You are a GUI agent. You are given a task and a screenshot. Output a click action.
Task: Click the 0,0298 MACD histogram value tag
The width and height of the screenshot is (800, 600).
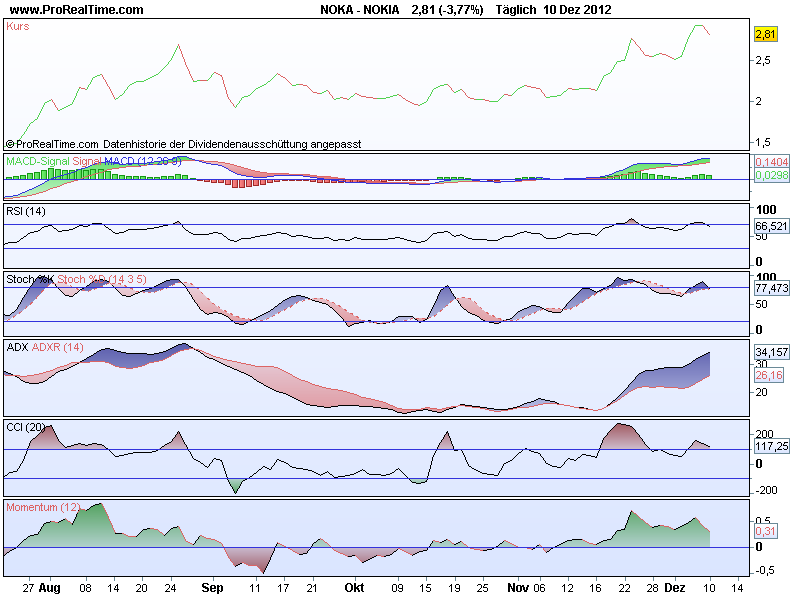click(772, 175)
